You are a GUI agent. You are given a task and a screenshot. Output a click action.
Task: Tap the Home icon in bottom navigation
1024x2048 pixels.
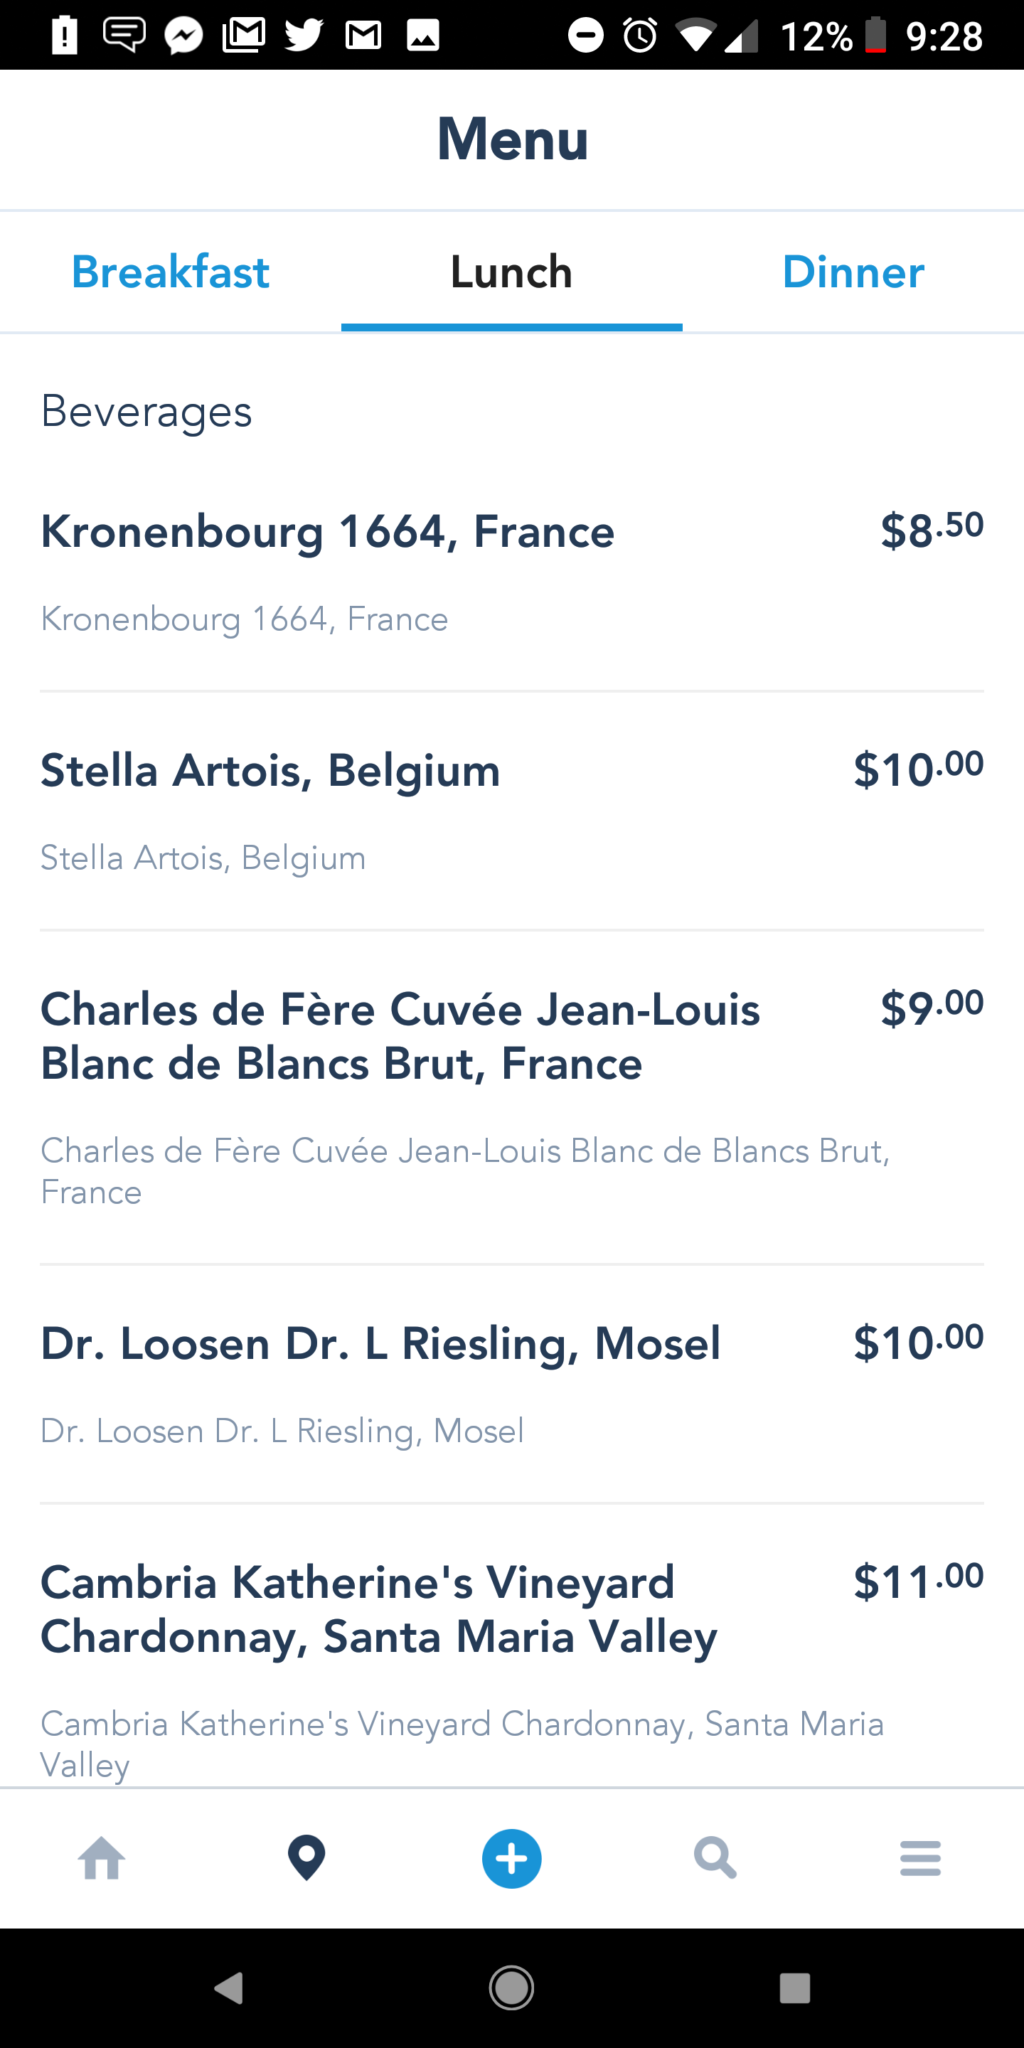point(102,1859)
